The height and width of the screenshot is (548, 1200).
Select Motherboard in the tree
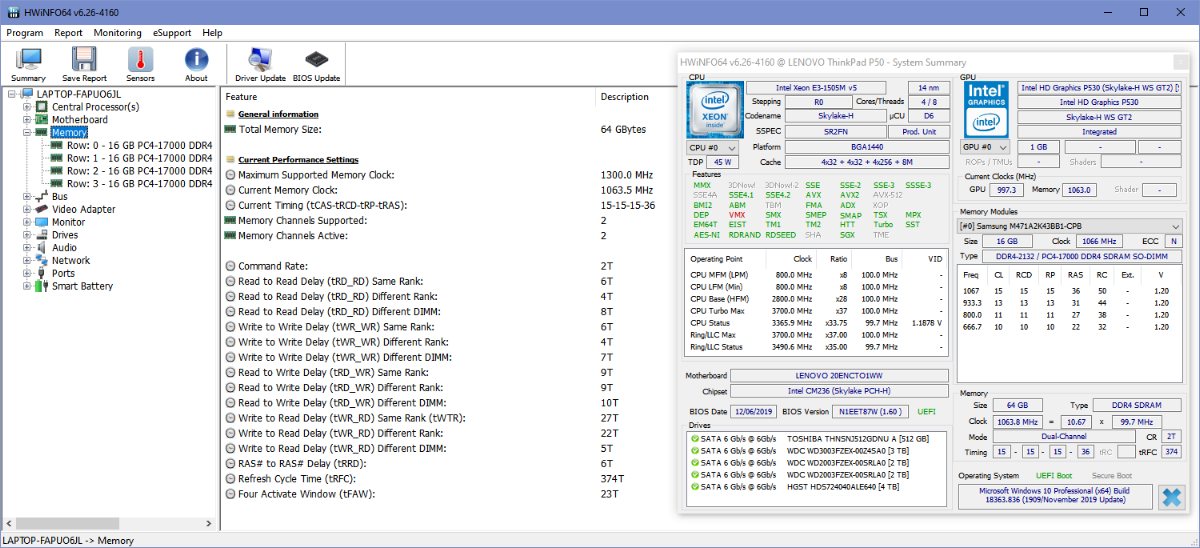(80, 119)
